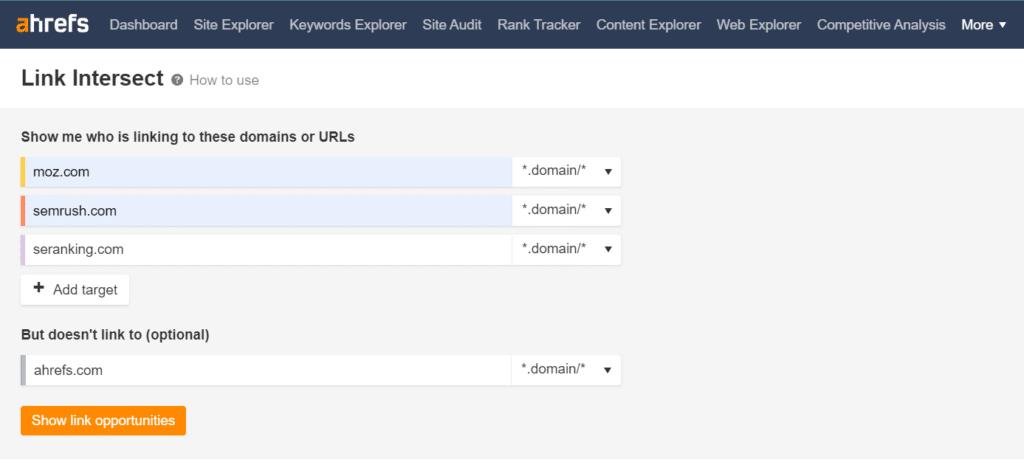The height and width of the screenshot is (465, 1024).
Task: Open mode dropdown for moz.com
Action: click(x=566, y=172)
